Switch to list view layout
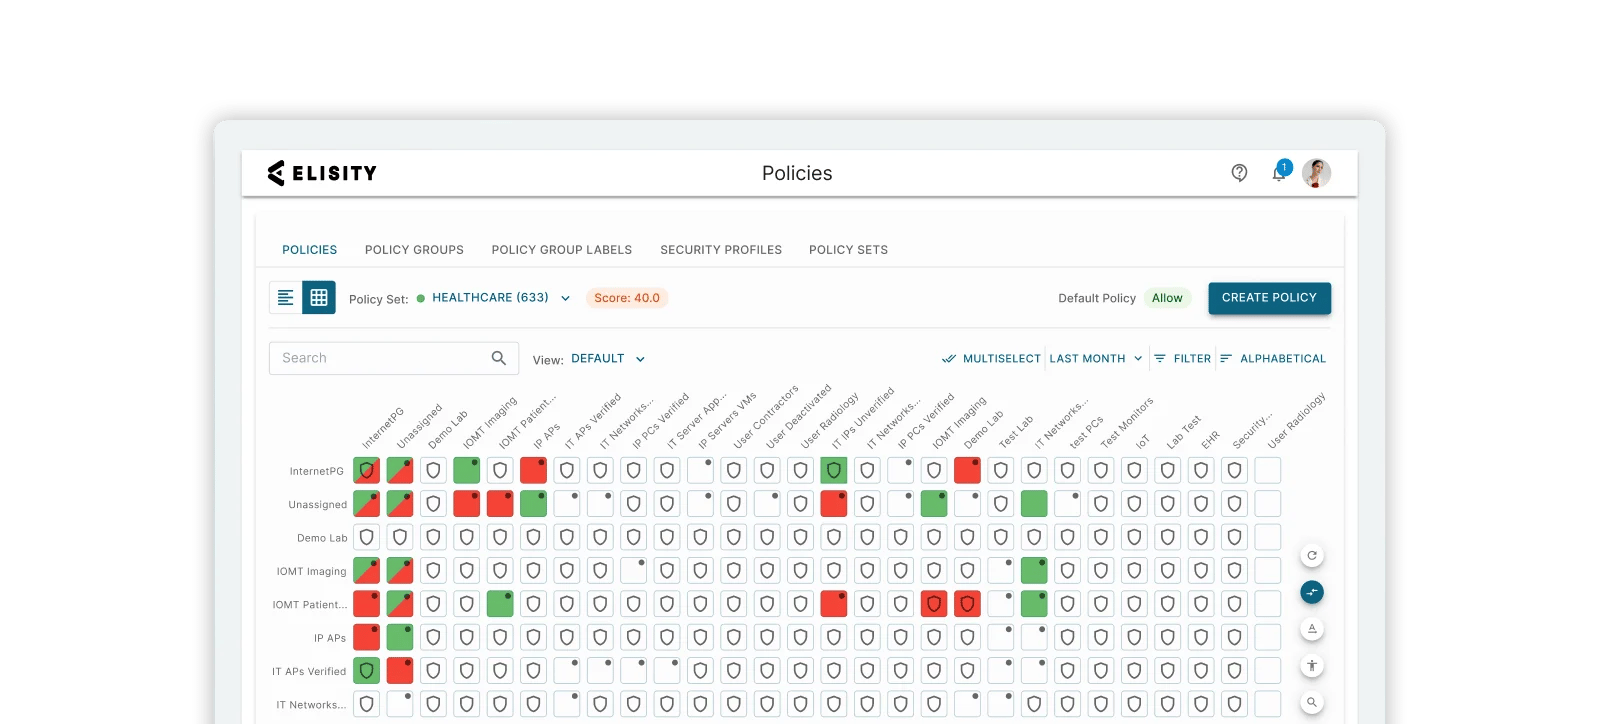The height and width of the screenshot is (724, 1600). (x=286, y=298)
